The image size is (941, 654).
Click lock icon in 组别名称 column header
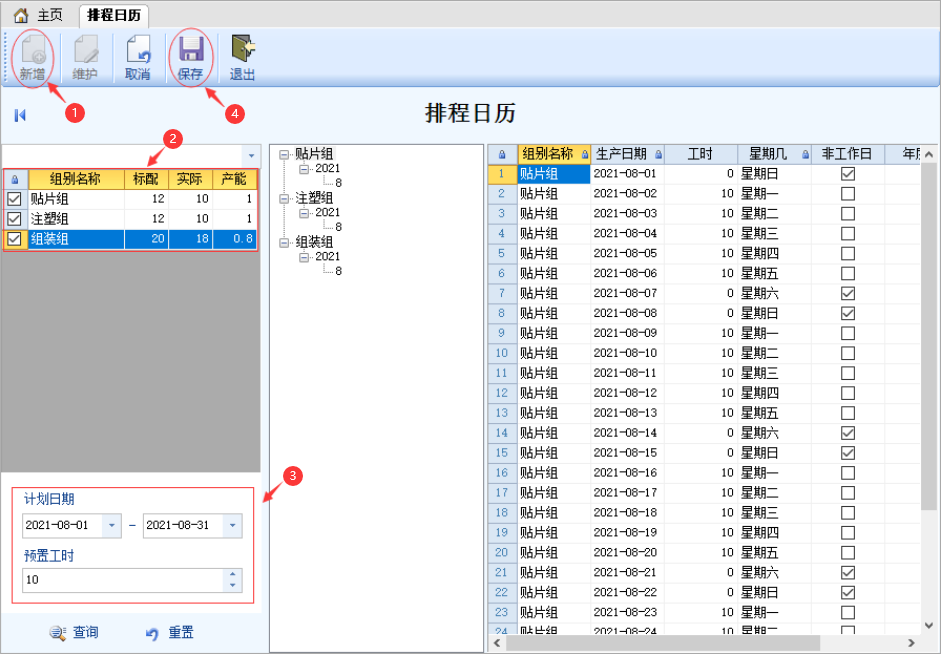(585, 155)
